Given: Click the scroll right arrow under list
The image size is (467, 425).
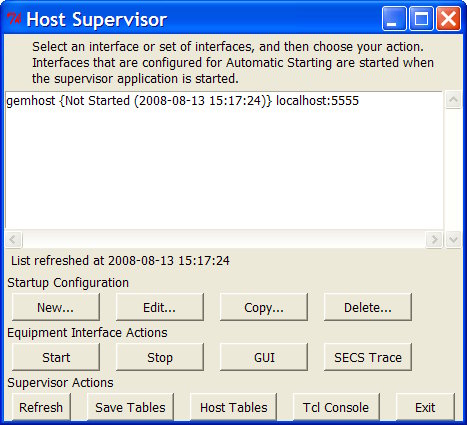Looking at the screenshot, I should 434,239.
